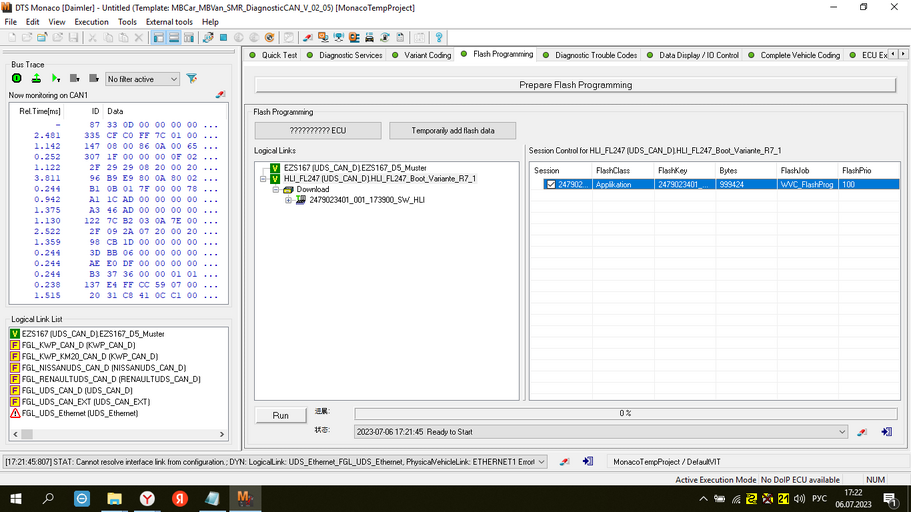Screen dimensions: 911x512
Task: Open File Explorer from the taskbar
Action: [x=114, y=499]
